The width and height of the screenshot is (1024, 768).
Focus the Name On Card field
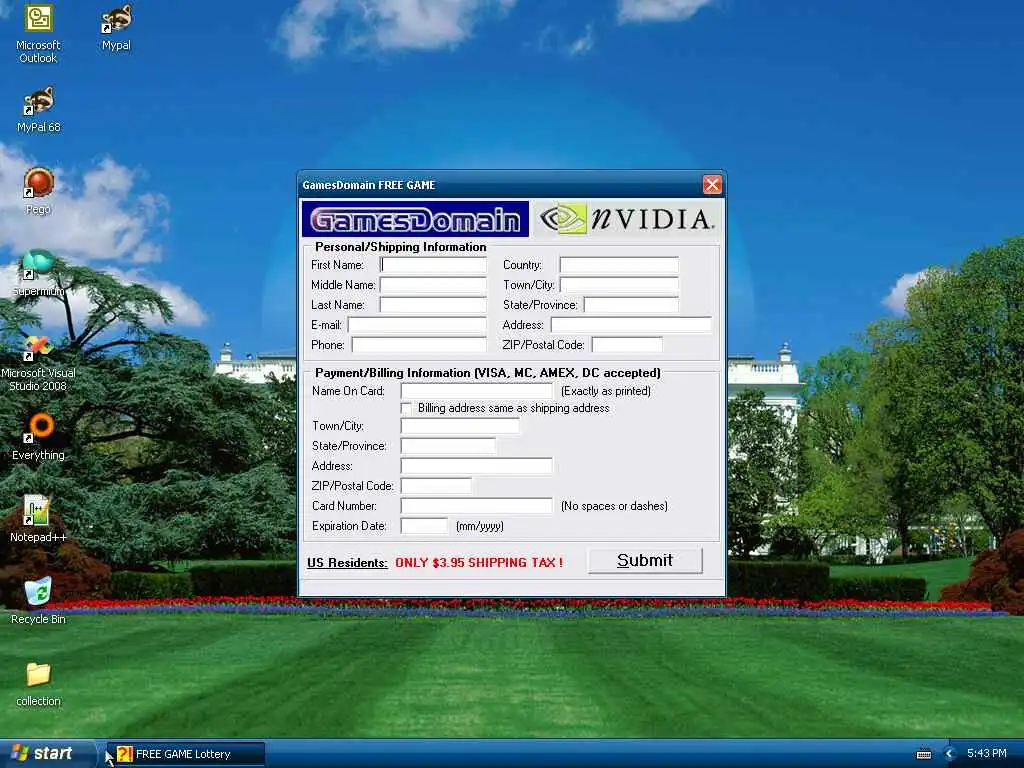pyautogui.click(x=477, y=391)
